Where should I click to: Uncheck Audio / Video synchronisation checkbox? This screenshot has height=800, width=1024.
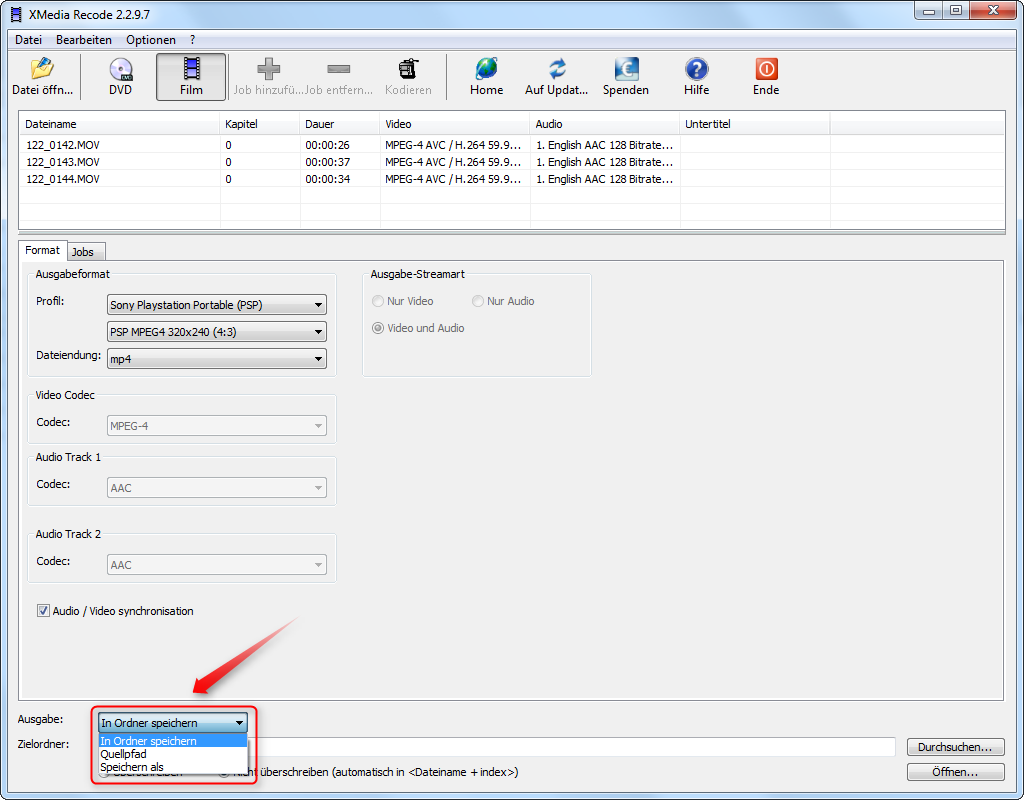43,611
